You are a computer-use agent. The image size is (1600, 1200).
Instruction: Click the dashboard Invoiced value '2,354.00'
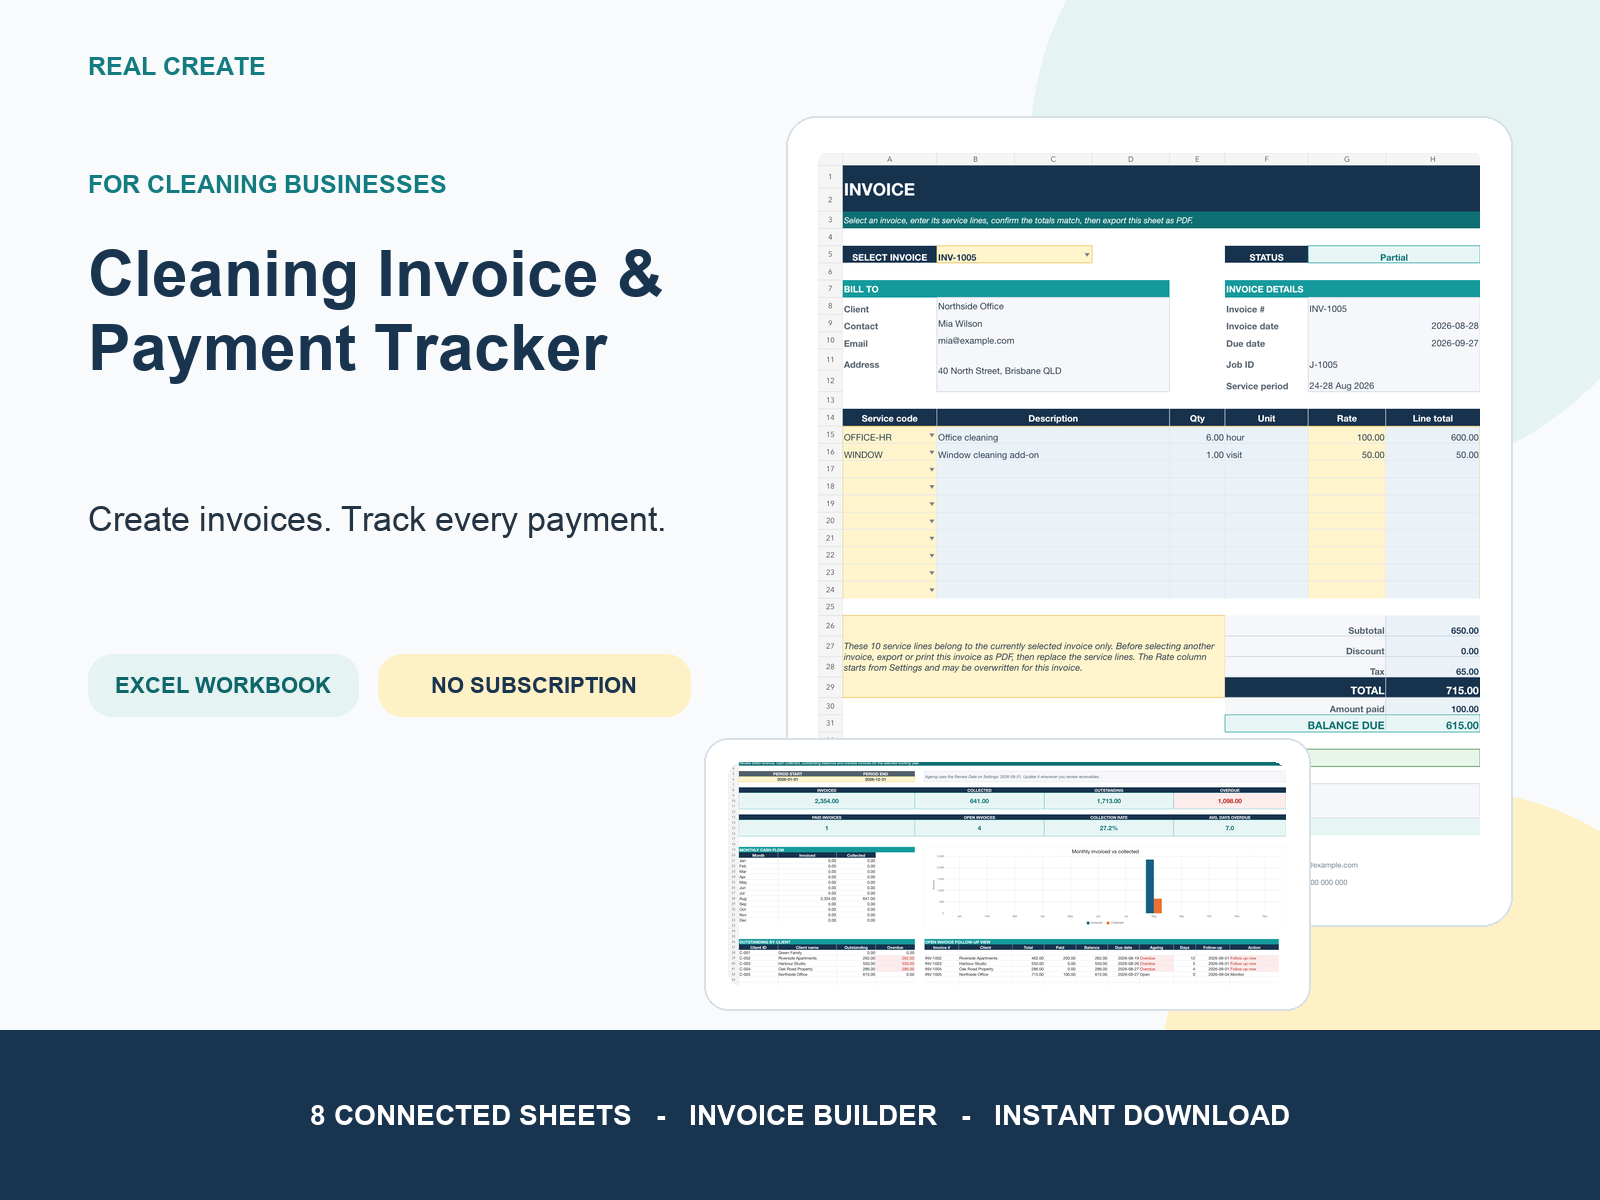pos(826,801)
